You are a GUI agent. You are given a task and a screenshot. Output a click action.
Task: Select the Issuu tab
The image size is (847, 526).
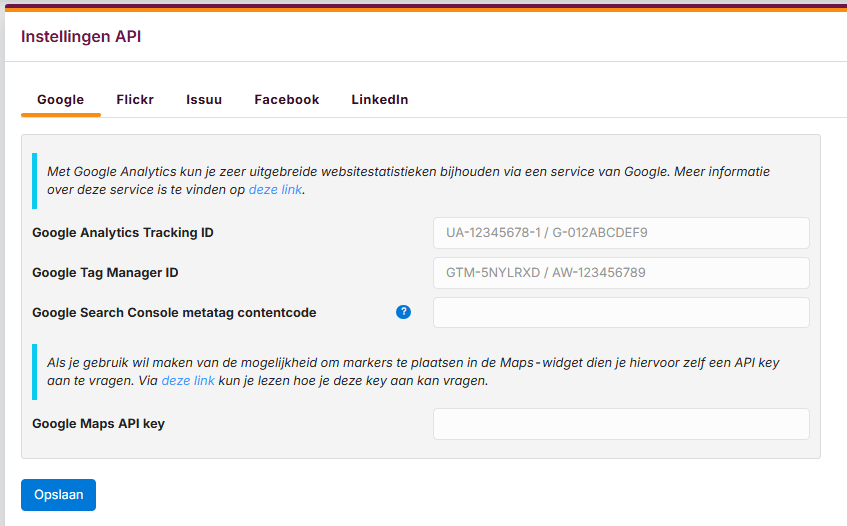204,100
